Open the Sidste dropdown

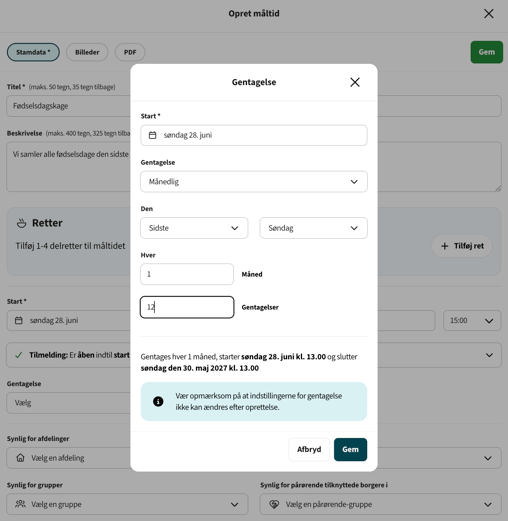point(194,228)
